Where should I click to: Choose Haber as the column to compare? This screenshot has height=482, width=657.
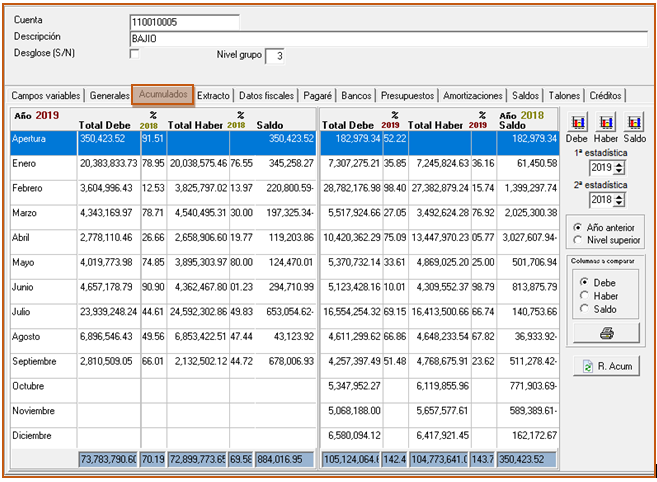point(584,295)
